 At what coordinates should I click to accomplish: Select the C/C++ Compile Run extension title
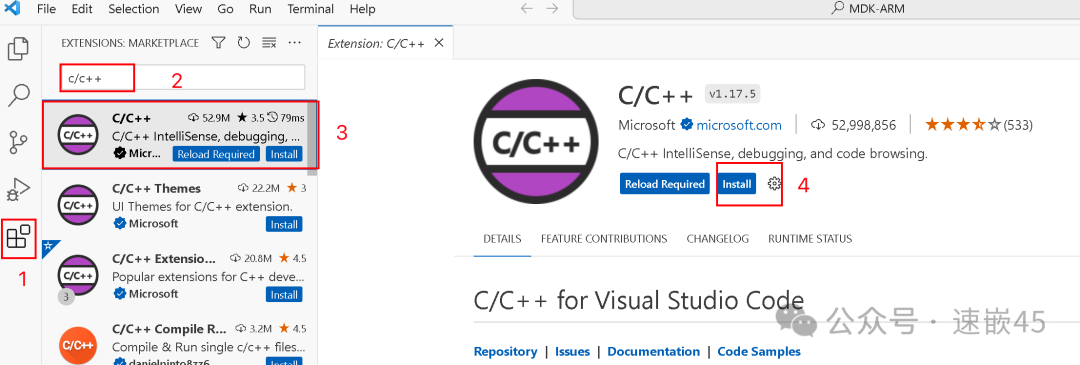168,328
